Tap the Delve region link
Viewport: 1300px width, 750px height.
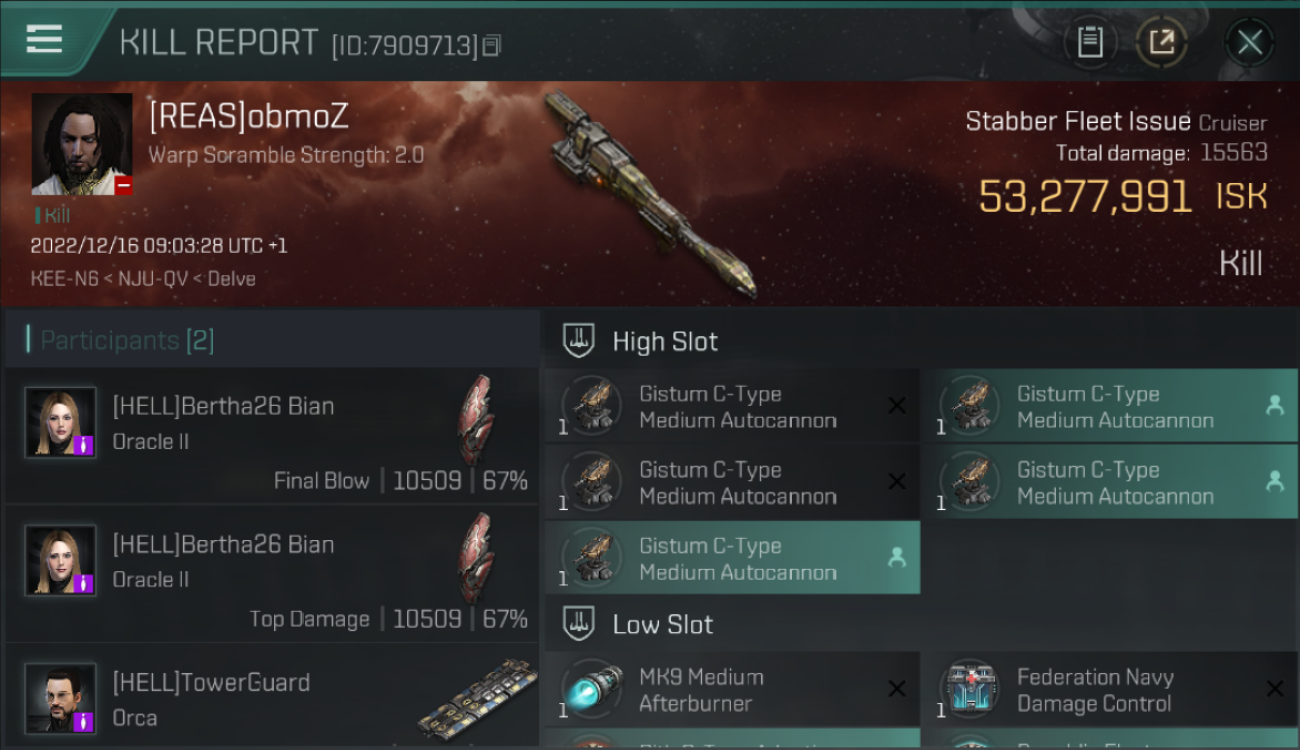[x=232, y=279]
